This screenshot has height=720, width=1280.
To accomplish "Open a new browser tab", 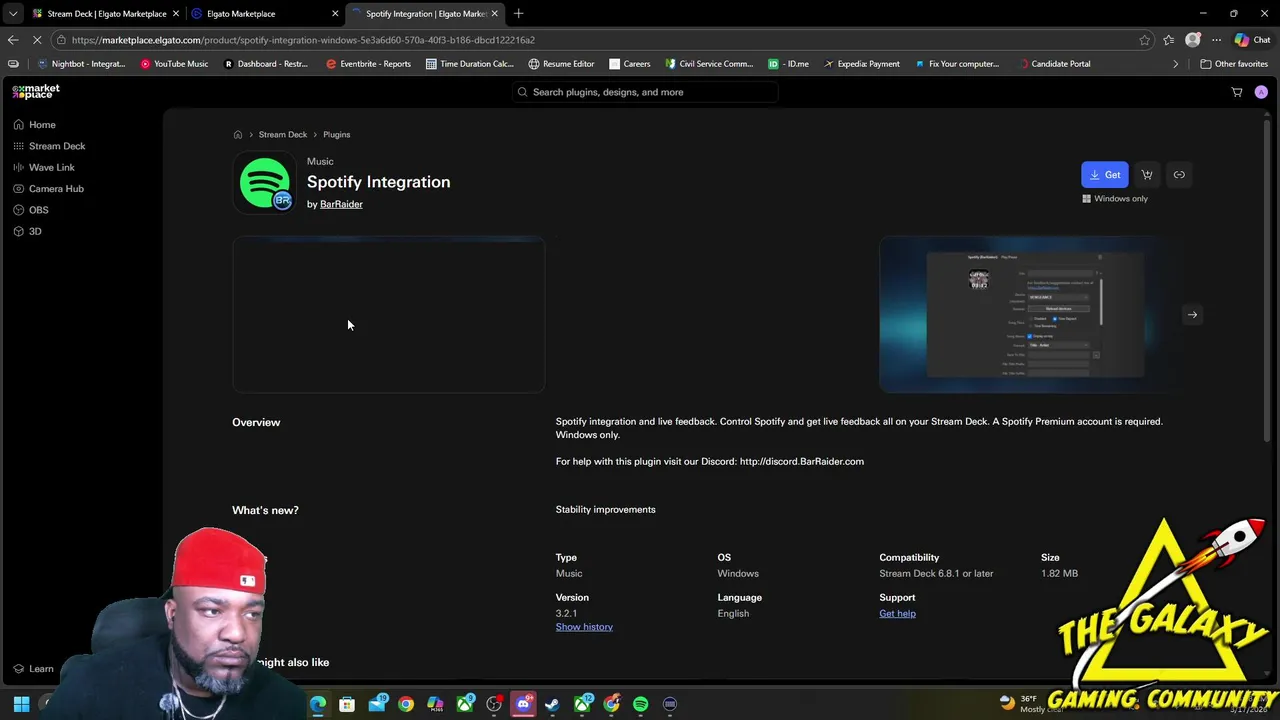I will [518, 14].
